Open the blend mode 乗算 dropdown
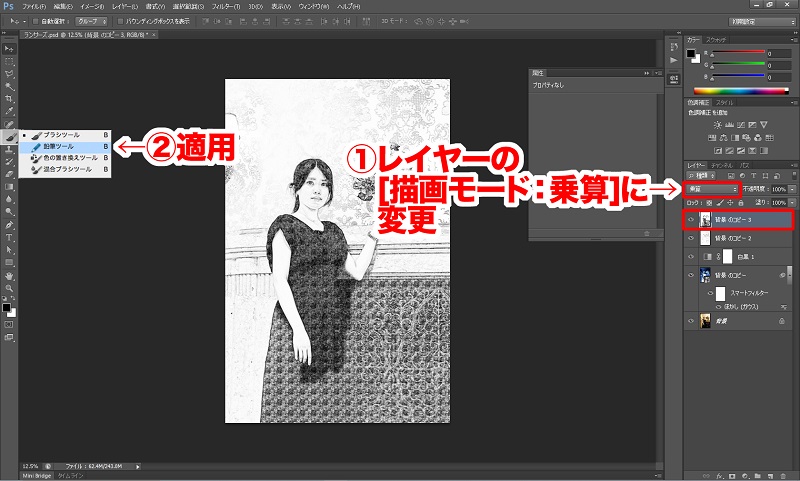This screenshot has height=481, width=800. pyautogui.click(x=713, y=189)
